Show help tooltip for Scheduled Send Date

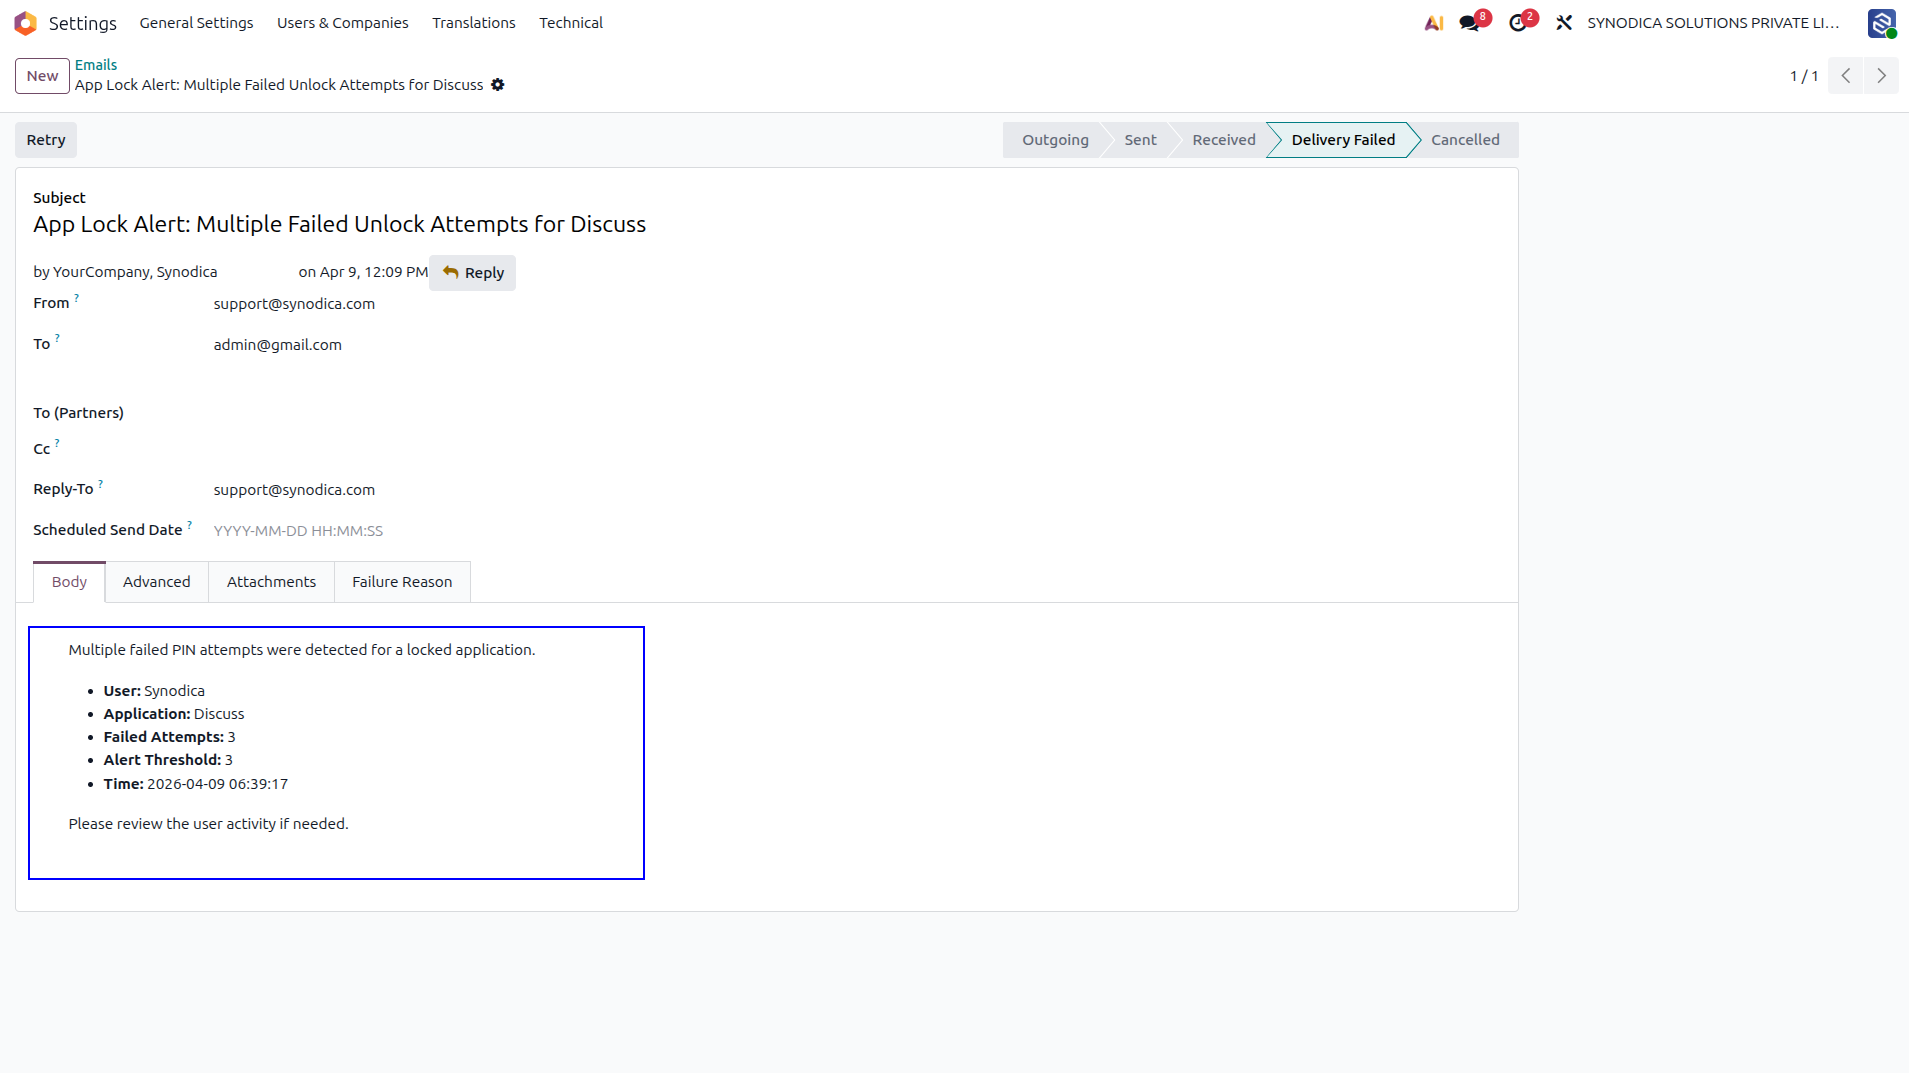point(189,524)
